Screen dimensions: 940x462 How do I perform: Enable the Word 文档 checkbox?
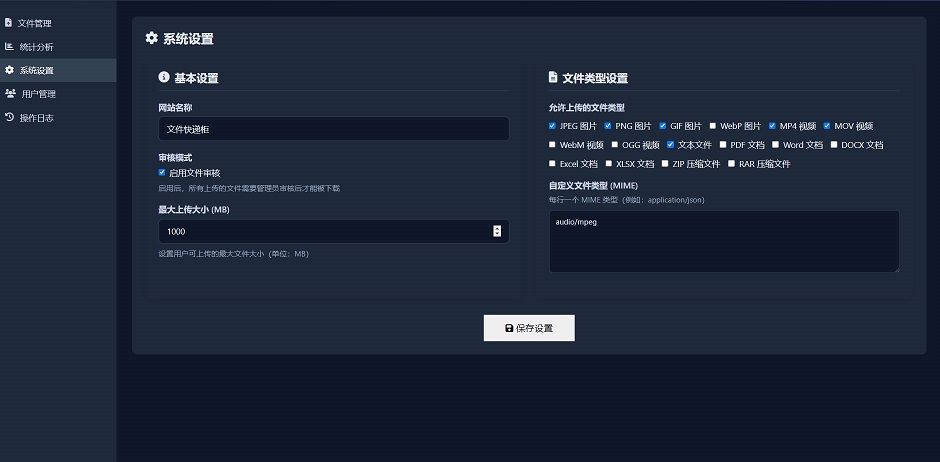point(776,144)
